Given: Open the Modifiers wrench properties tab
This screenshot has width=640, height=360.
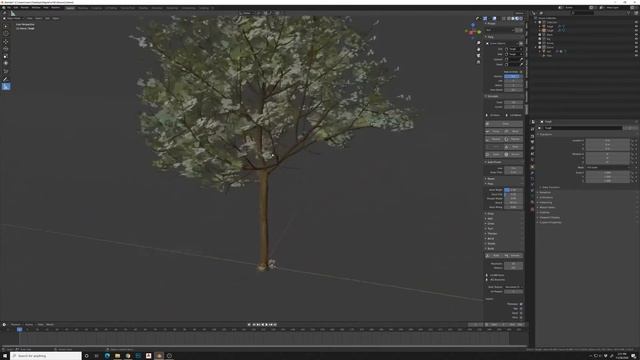Looking at the screenshot, I should pyautogui.click(x=533, y=173).
